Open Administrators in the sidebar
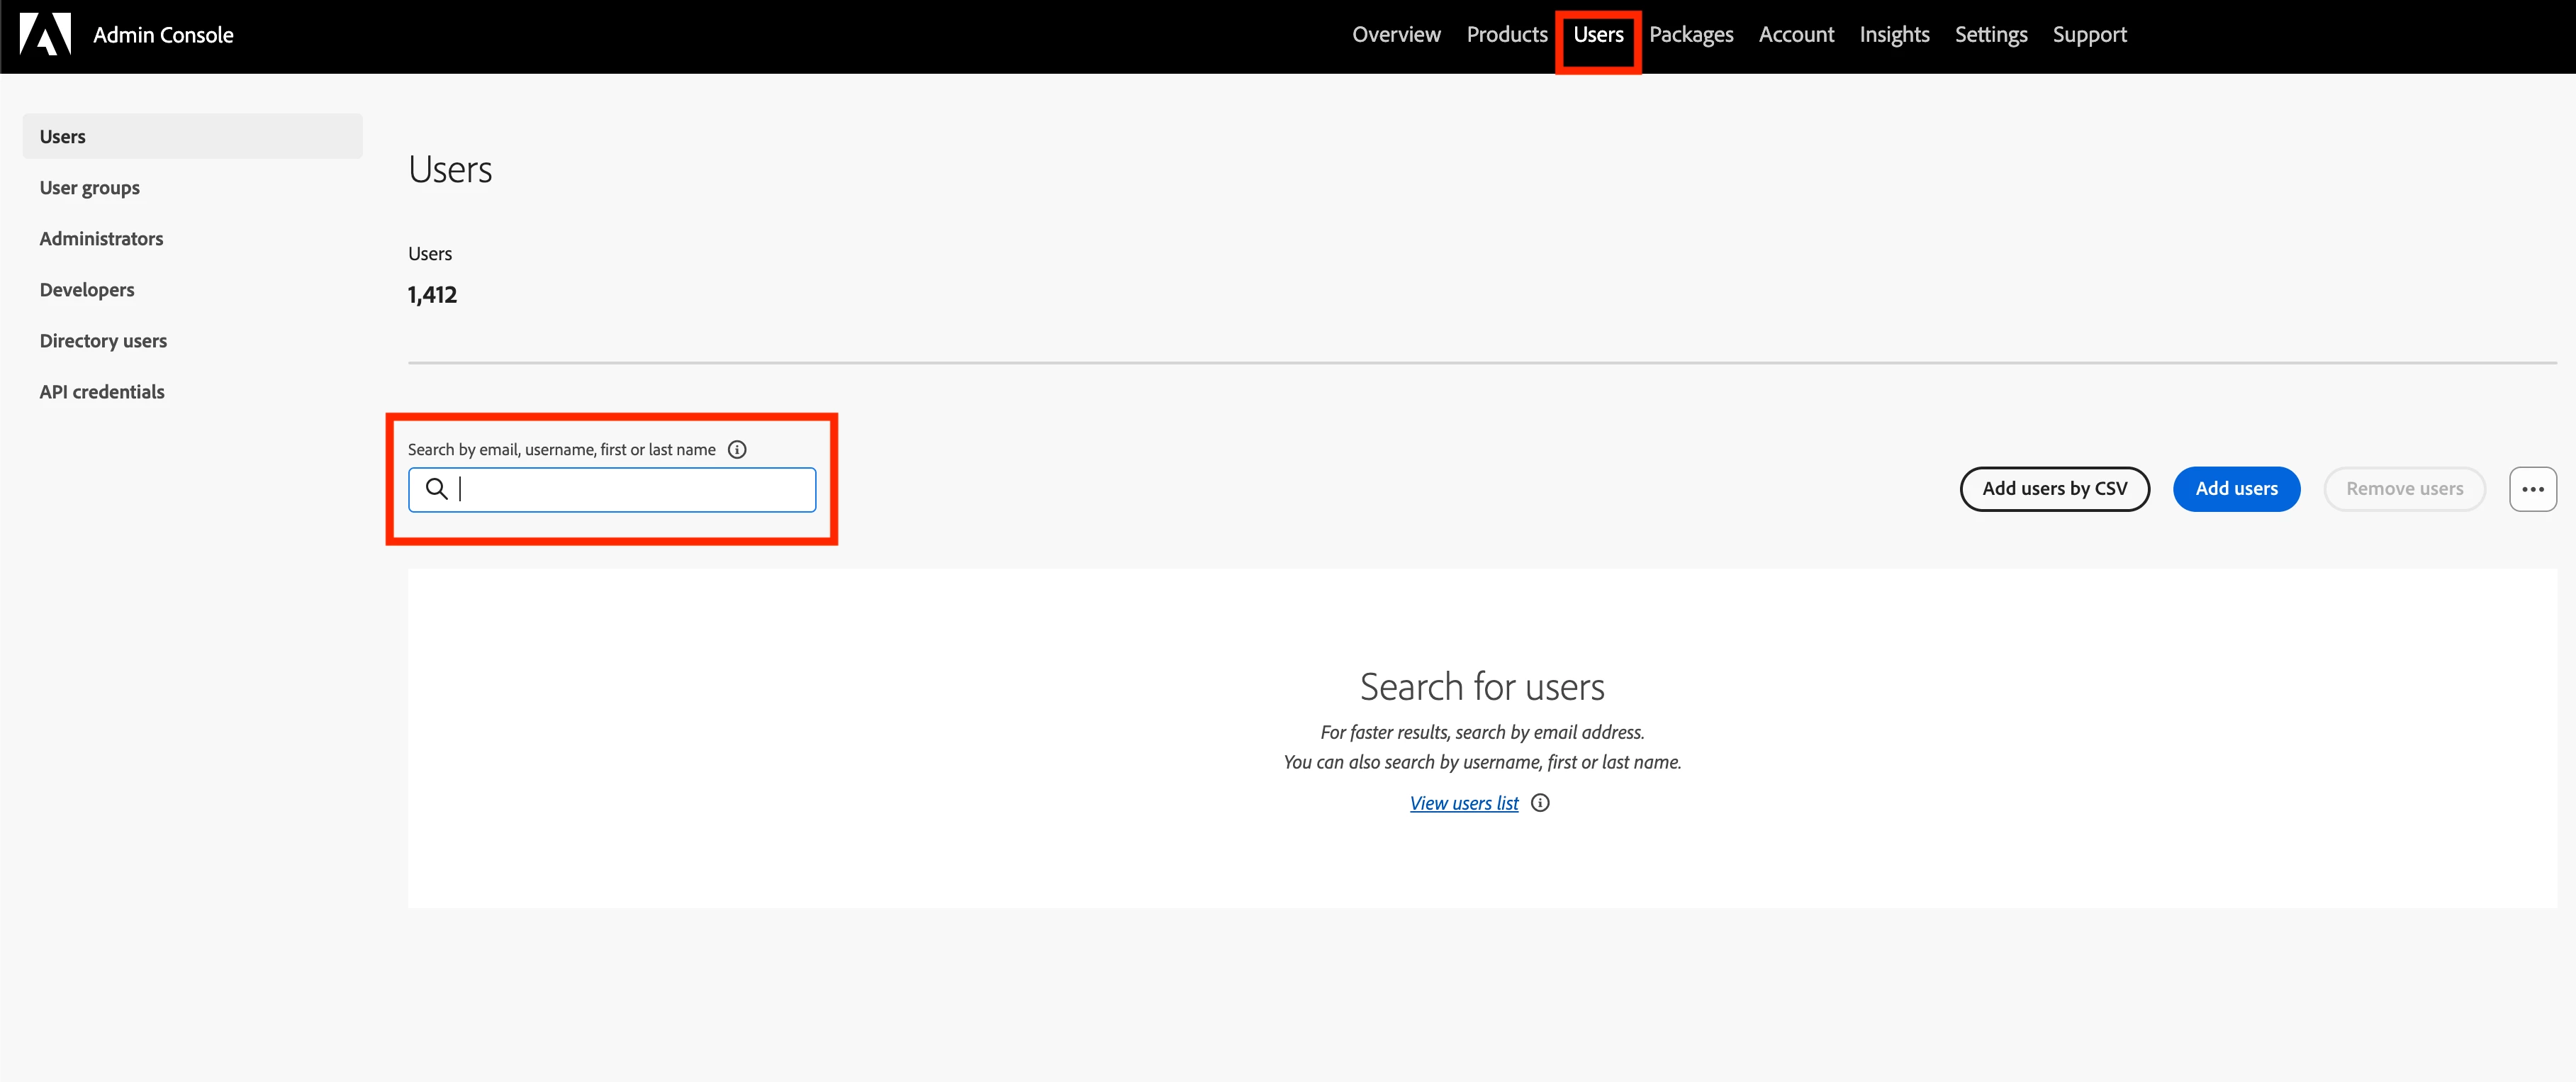 click(101, 239)
